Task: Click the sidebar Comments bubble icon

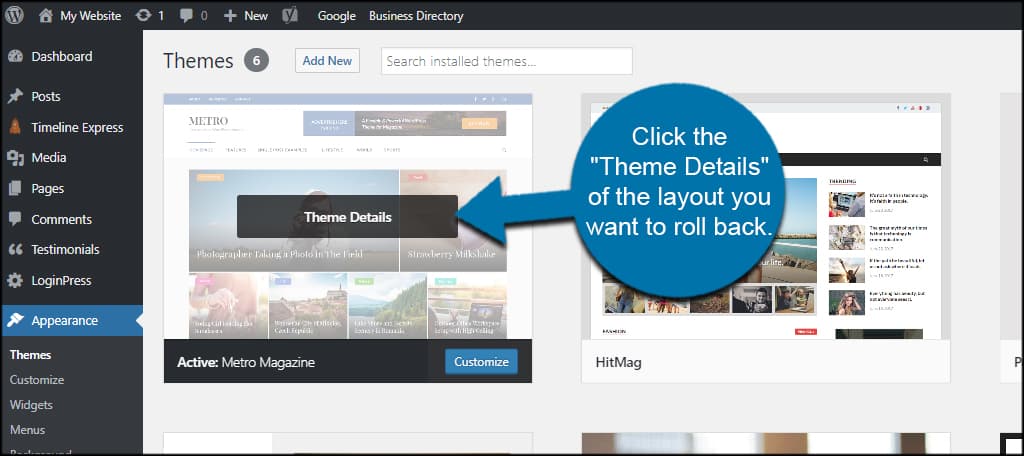Action: 15,220
